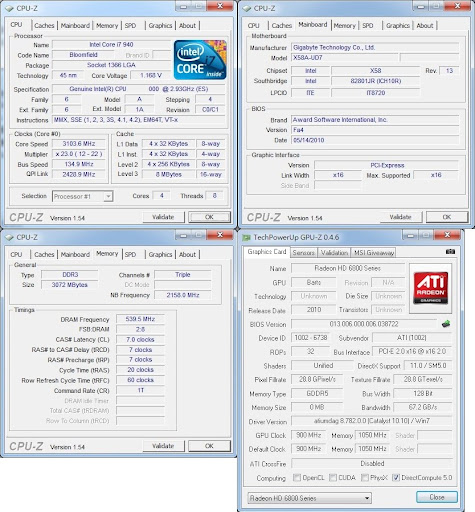The width and height of the screenshot is (475, 512).
Task: Click the BIOS Date value 05/14/2010
Action: click(375, 140)
